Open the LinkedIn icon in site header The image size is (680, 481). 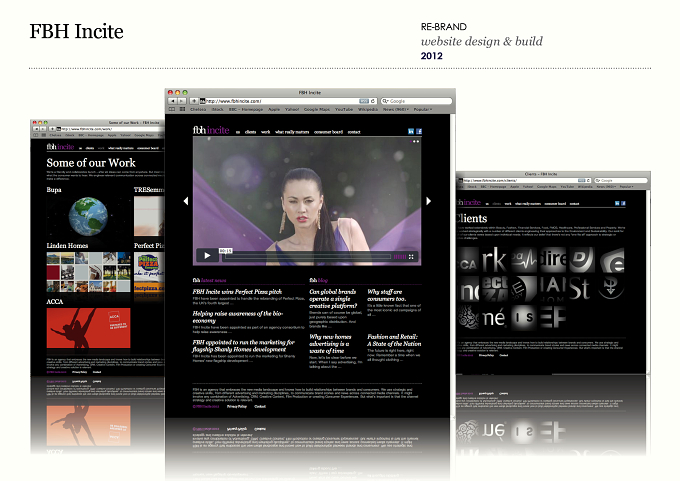pos(411,131)
